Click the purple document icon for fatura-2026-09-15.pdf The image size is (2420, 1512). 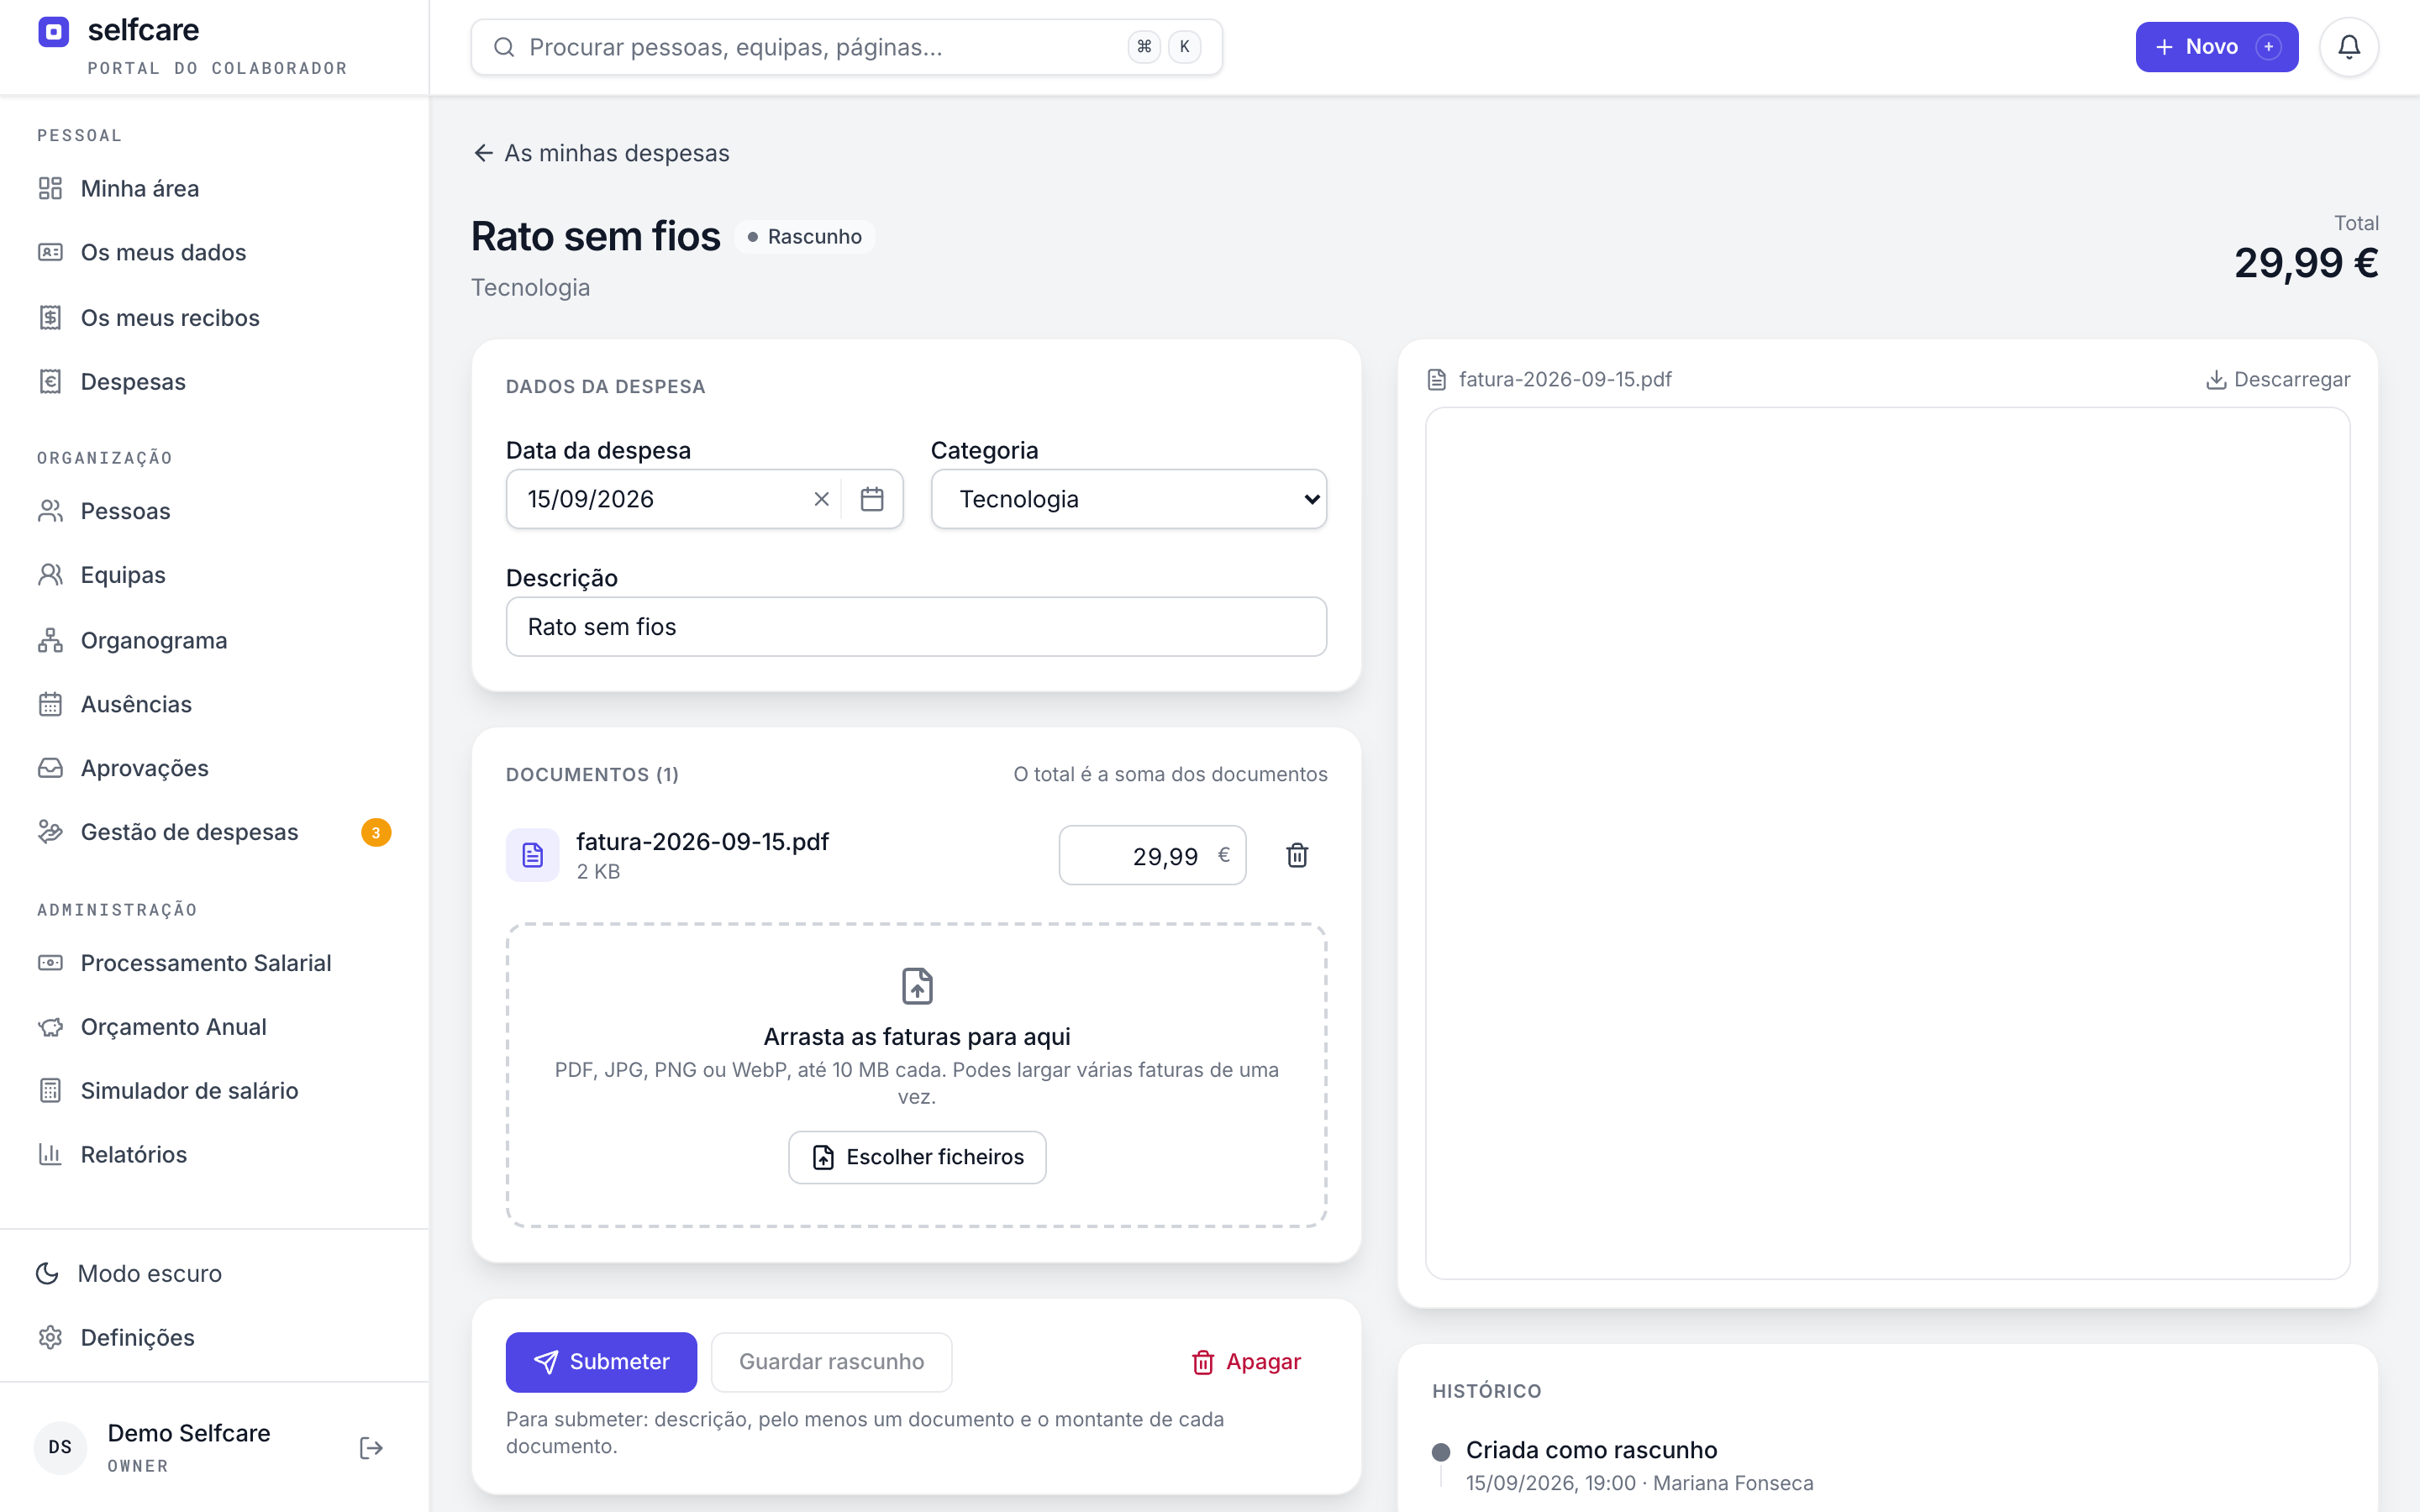click(532, 855)
